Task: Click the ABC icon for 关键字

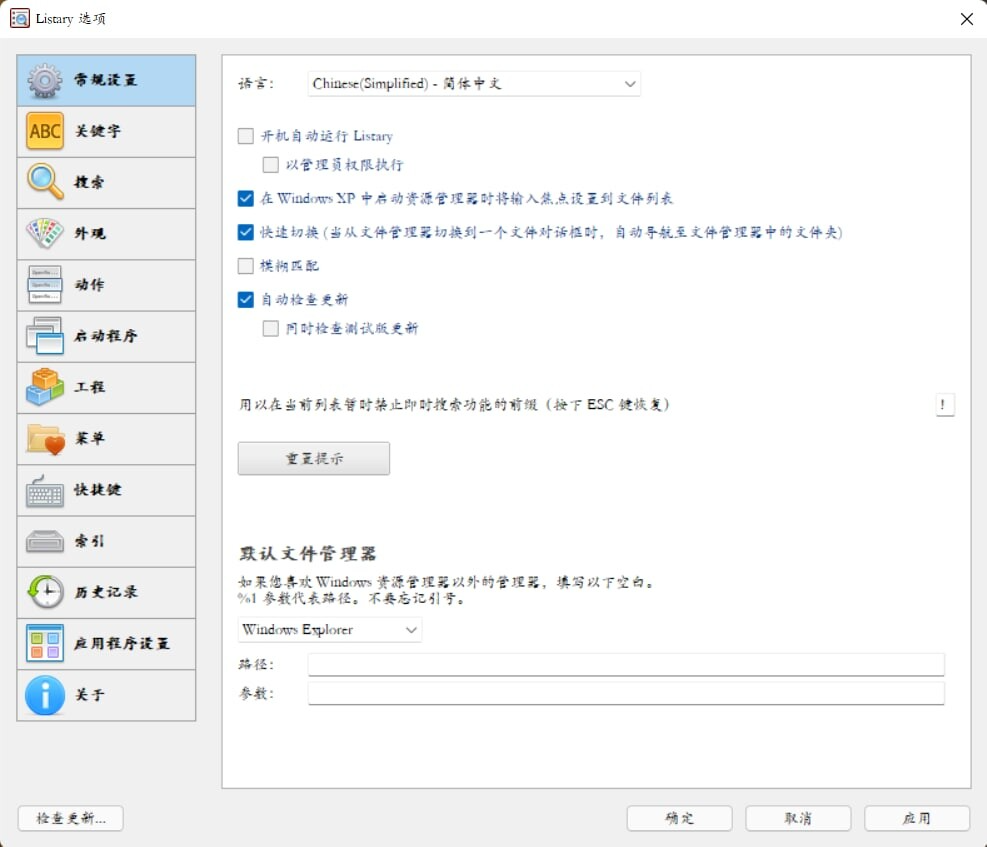Action: [x=45, y=131]
